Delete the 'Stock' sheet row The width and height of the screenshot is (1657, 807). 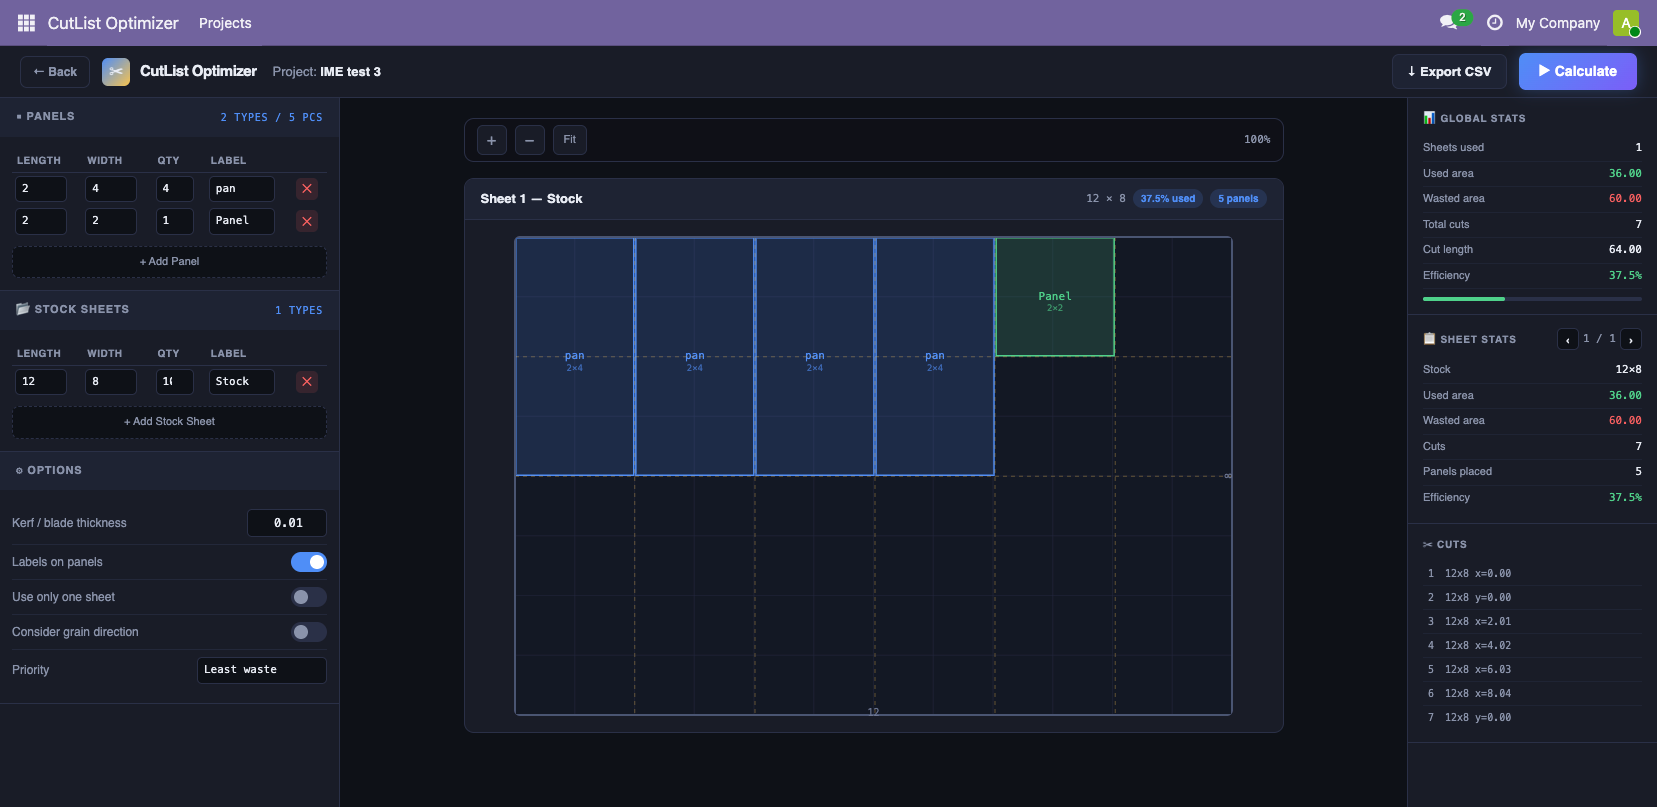coord(307,381)
